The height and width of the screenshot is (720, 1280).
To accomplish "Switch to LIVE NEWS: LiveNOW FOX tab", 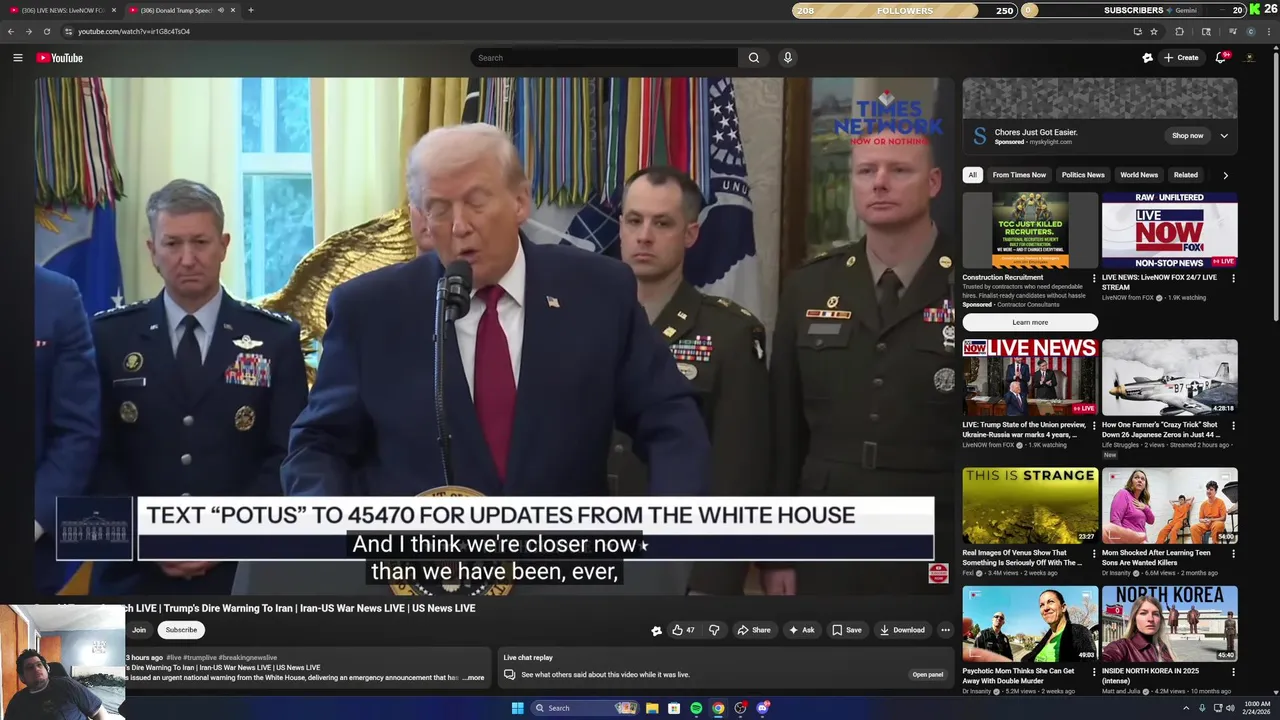I will tap(62, 10).
